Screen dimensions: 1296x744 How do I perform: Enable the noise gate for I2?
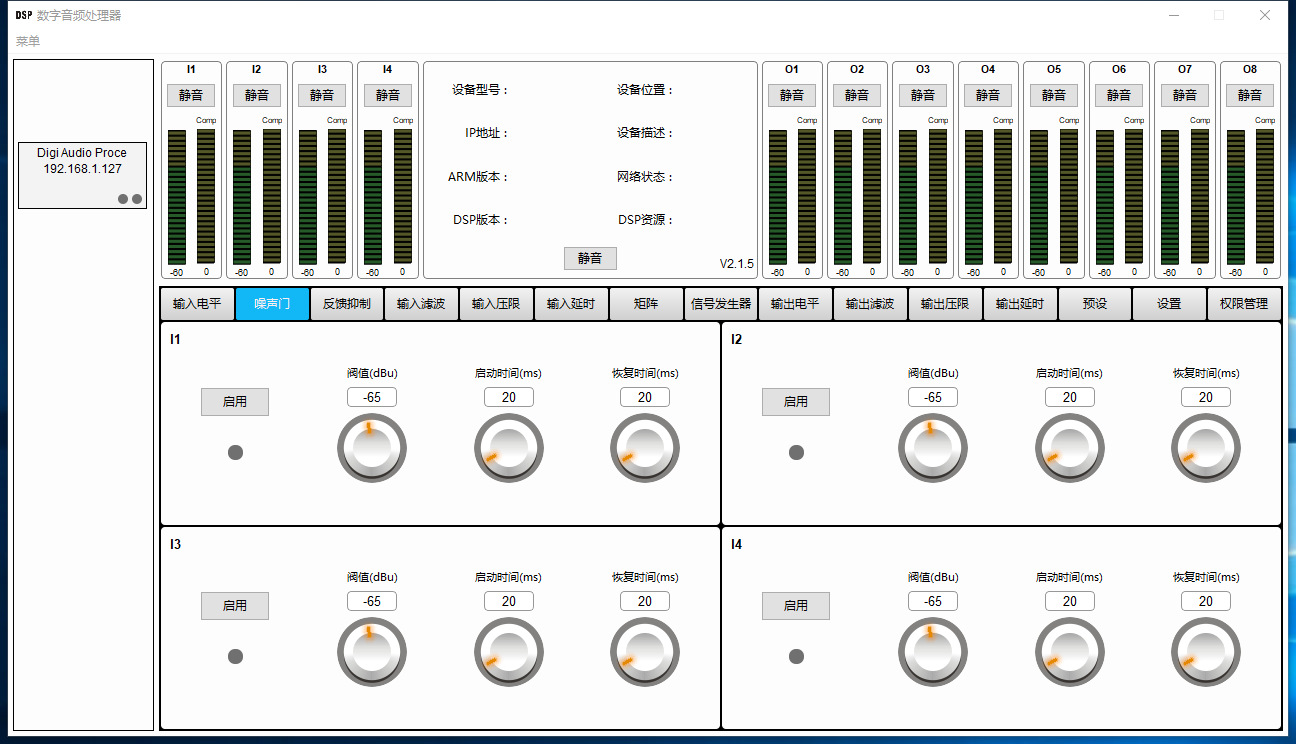[796, 402]
